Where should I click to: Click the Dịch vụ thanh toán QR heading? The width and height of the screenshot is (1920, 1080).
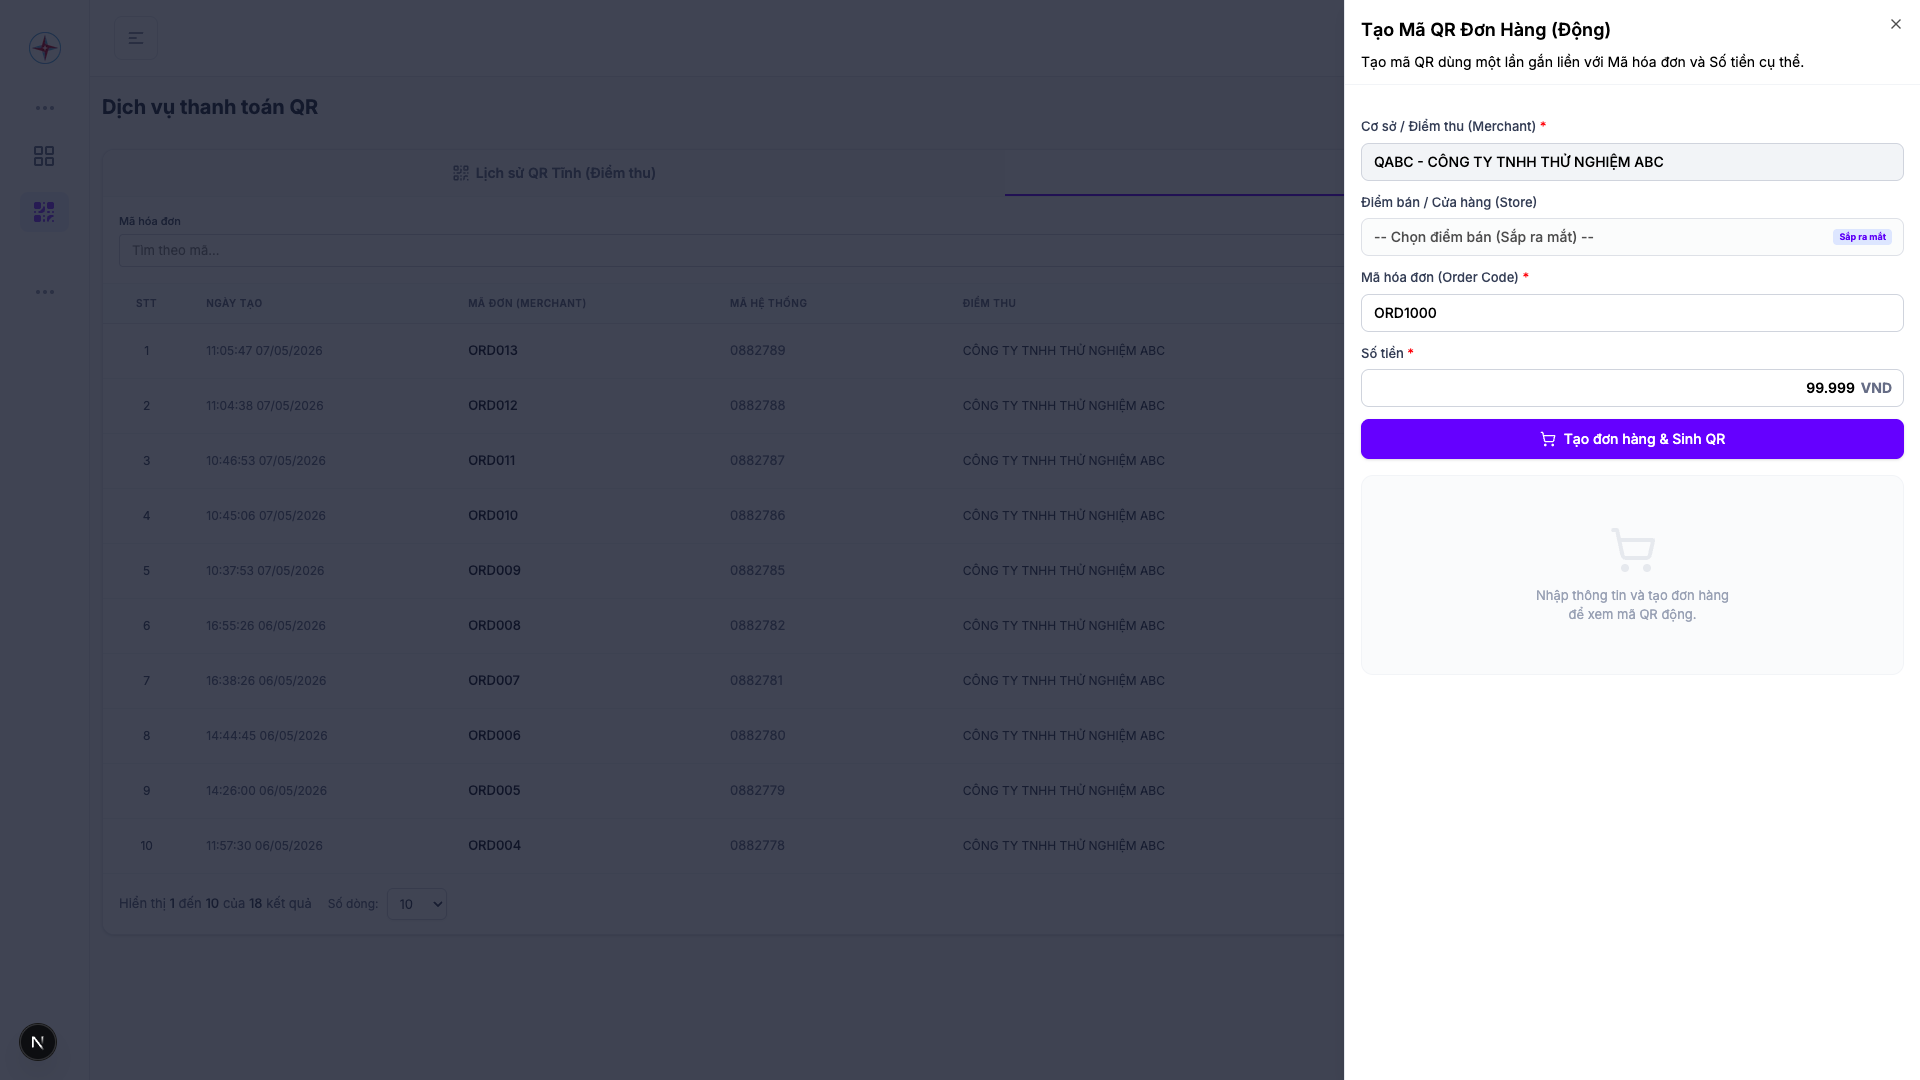click(x=210, y=107)
